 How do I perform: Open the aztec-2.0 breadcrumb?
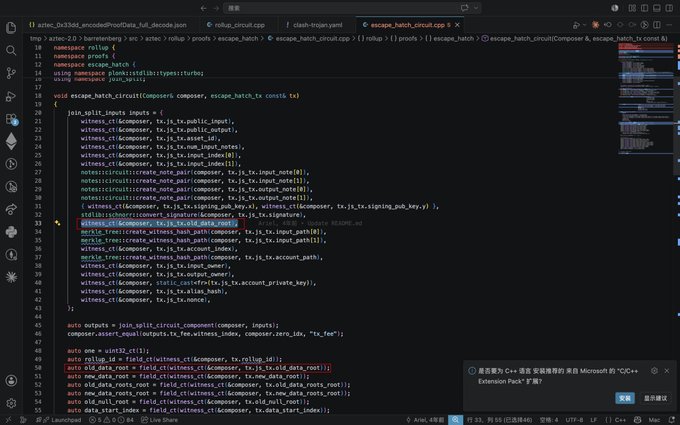pos(62,39)
